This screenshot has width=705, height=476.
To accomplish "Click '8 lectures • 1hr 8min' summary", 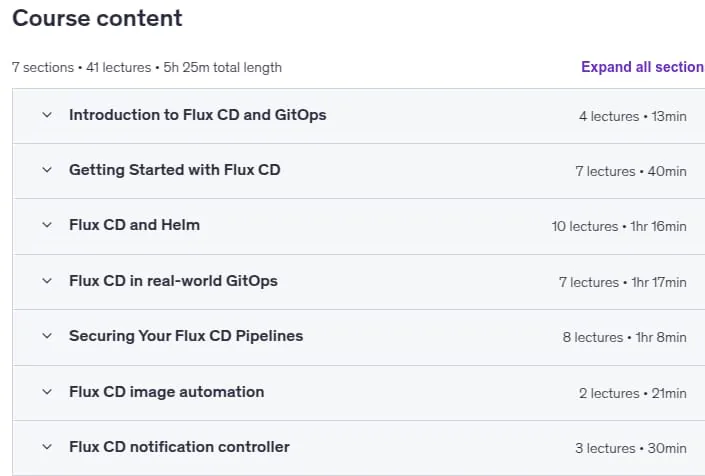I will 625,337.
